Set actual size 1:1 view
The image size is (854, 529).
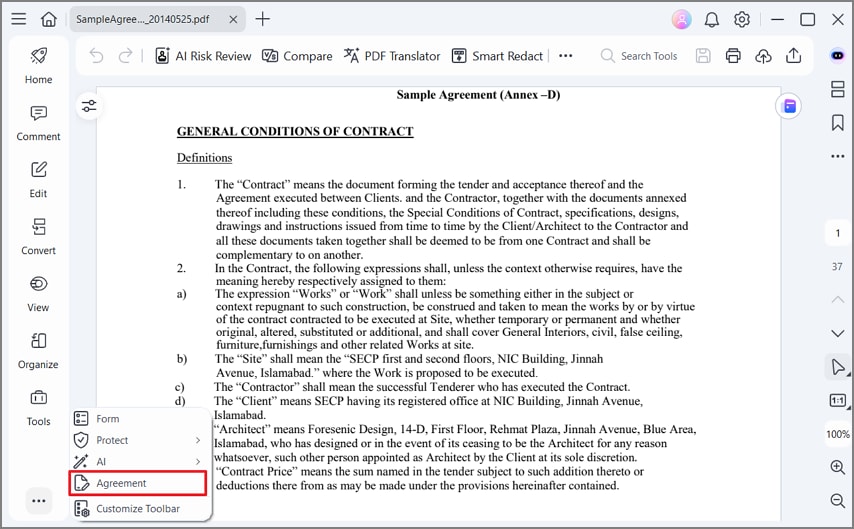click(x=838, y=401)
